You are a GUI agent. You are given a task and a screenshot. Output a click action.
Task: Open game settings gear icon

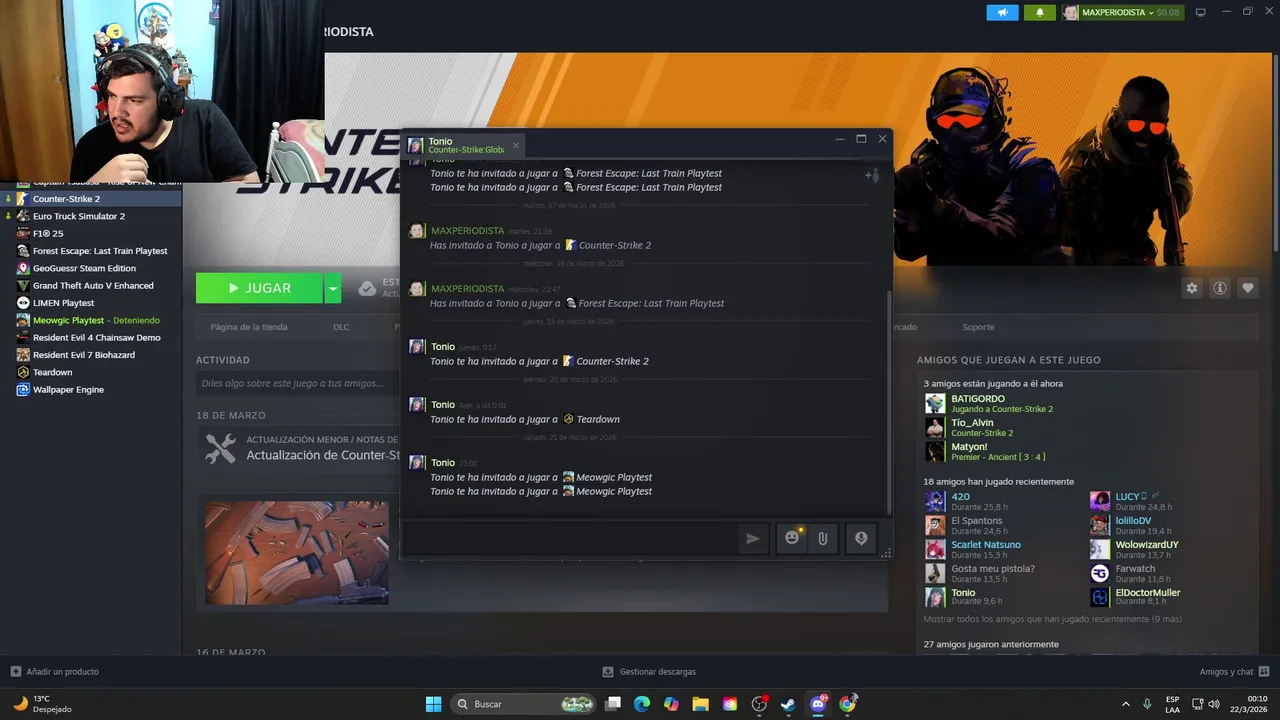click(x=1192, y=288)
